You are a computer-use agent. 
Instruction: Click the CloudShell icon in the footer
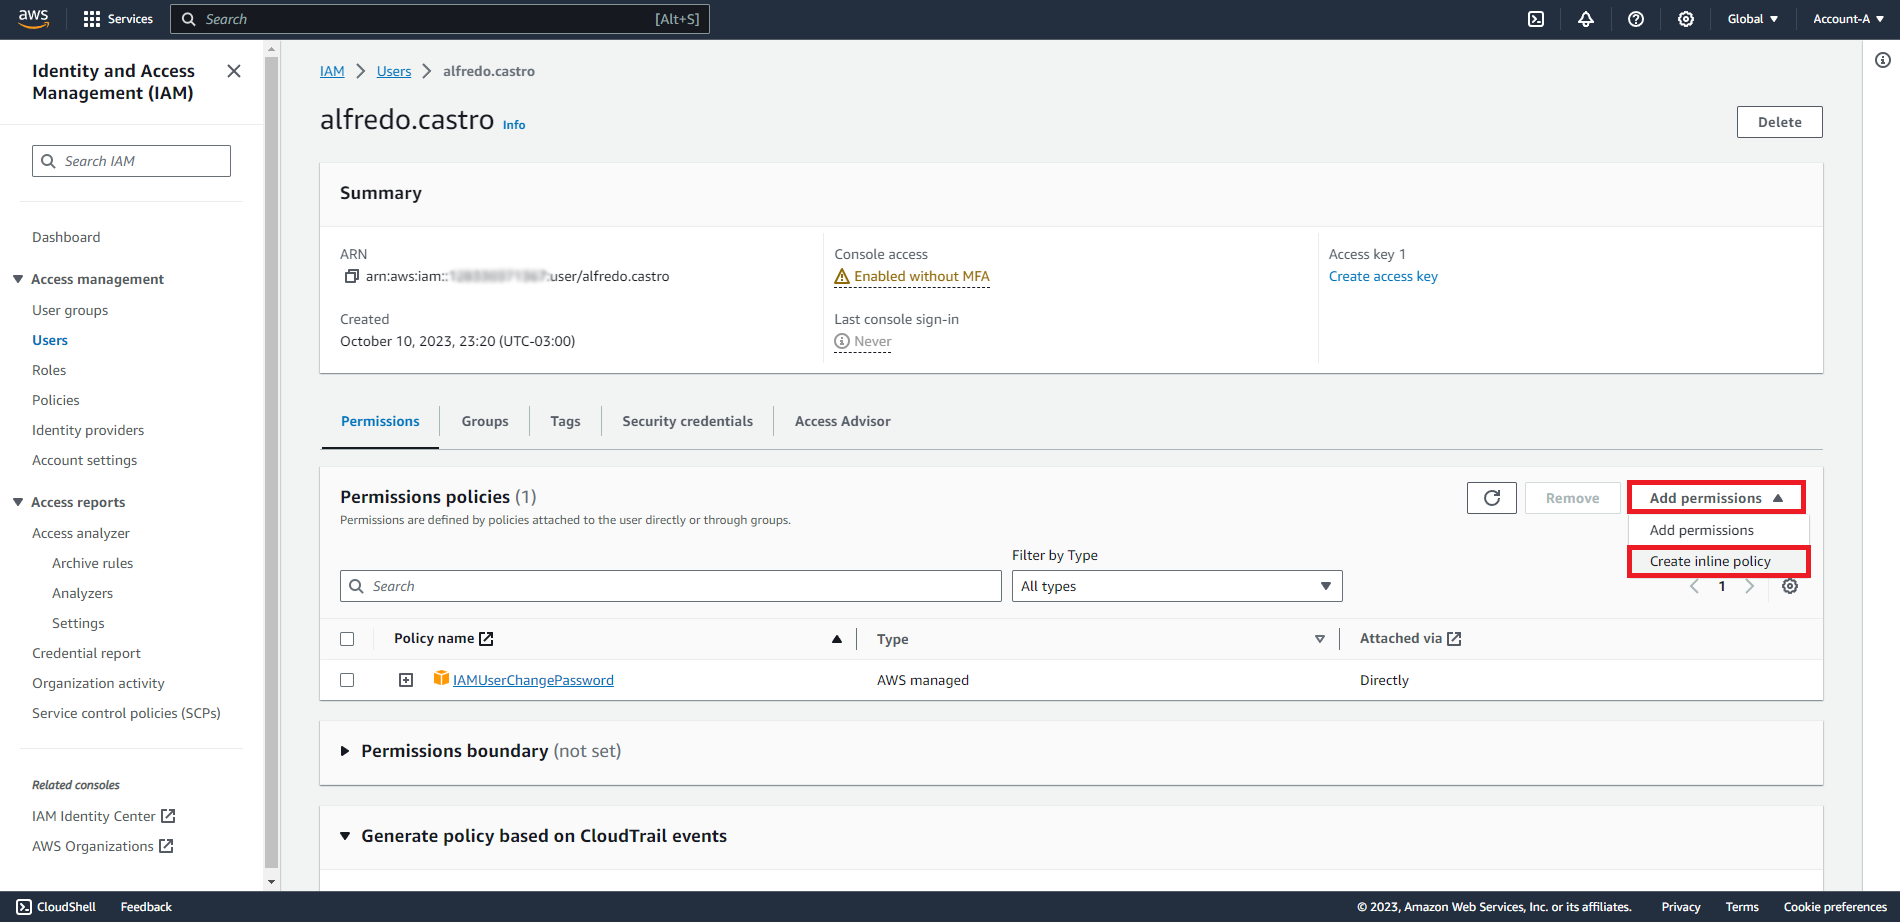pyautogui.click(x=24, y=907)
